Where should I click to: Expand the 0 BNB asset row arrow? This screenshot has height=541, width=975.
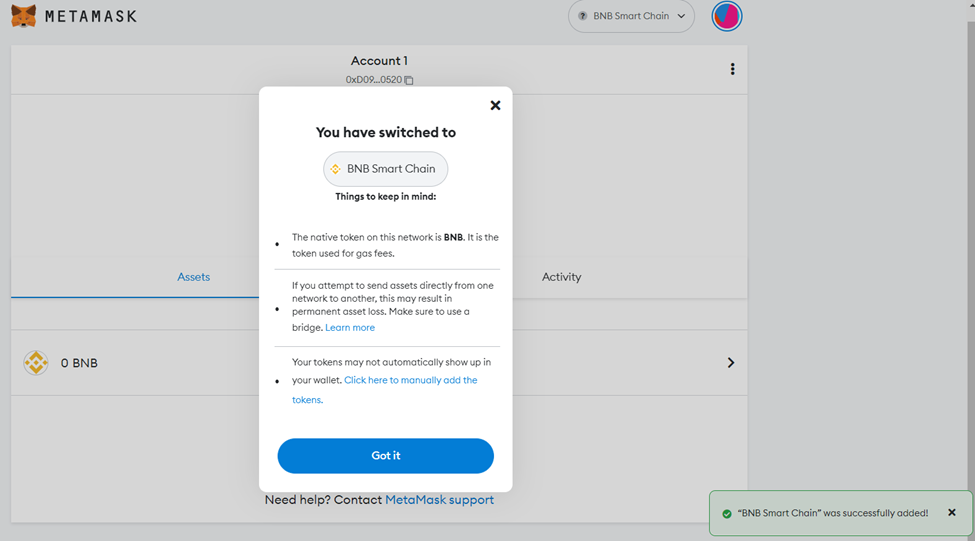point(731,363)
